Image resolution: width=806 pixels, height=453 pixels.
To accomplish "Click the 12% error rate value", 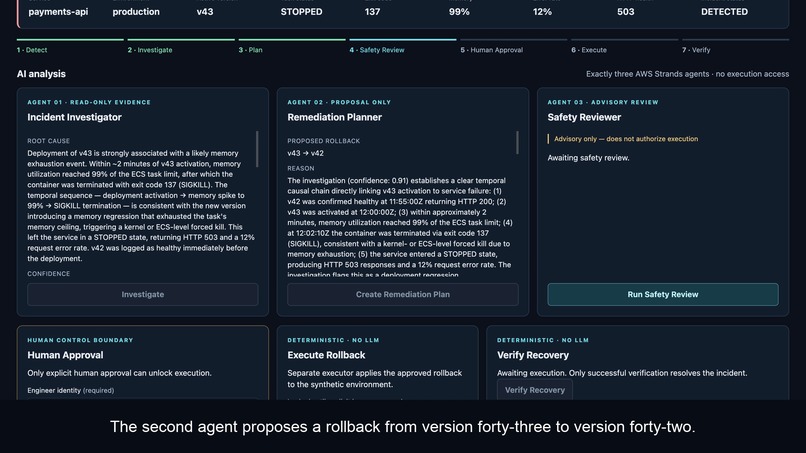I will (x=542, y=12).
